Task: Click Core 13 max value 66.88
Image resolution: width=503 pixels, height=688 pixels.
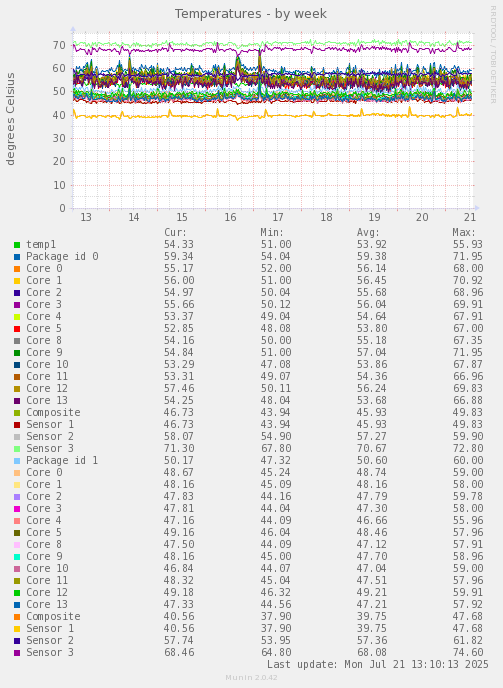Action: pos(468,400)
